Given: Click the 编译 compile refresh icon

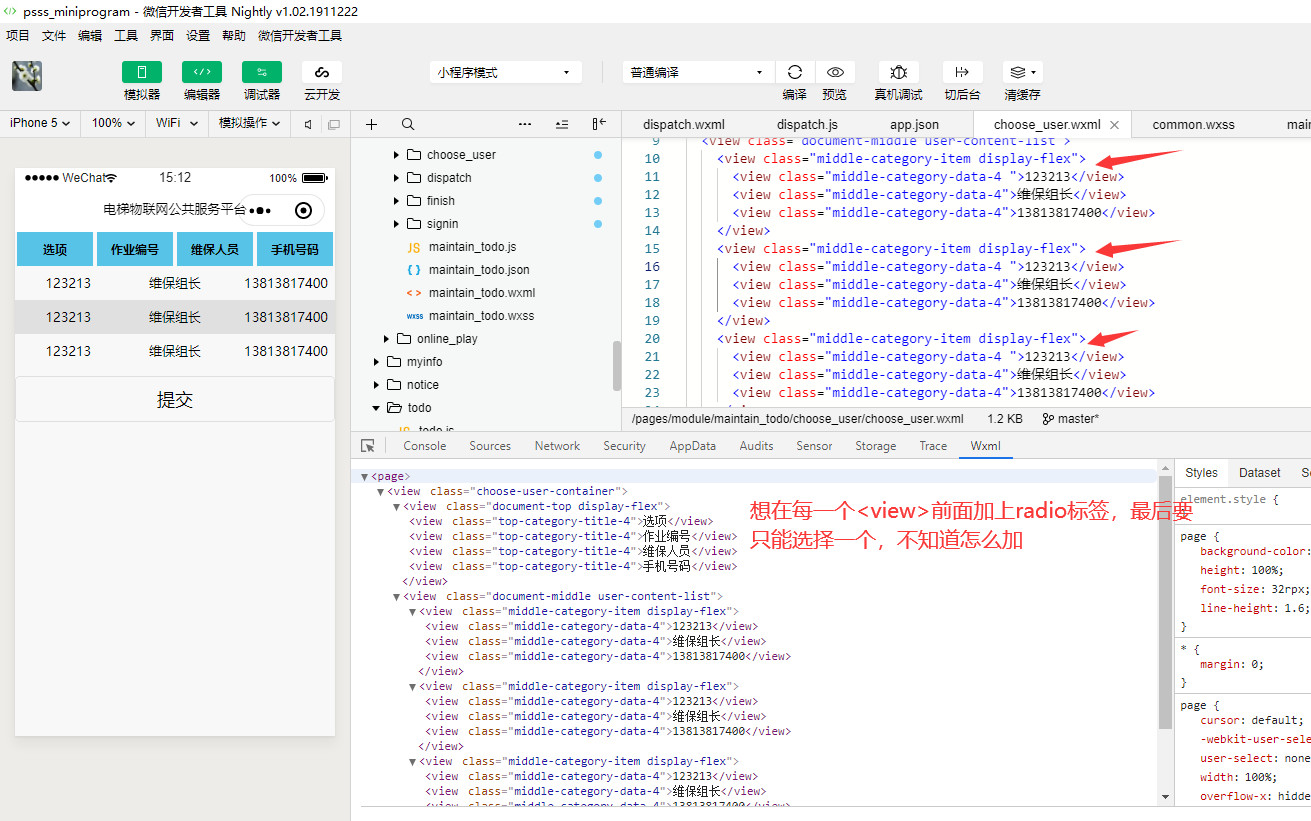Looking at the screenshot, I should (x=795, y=72).
